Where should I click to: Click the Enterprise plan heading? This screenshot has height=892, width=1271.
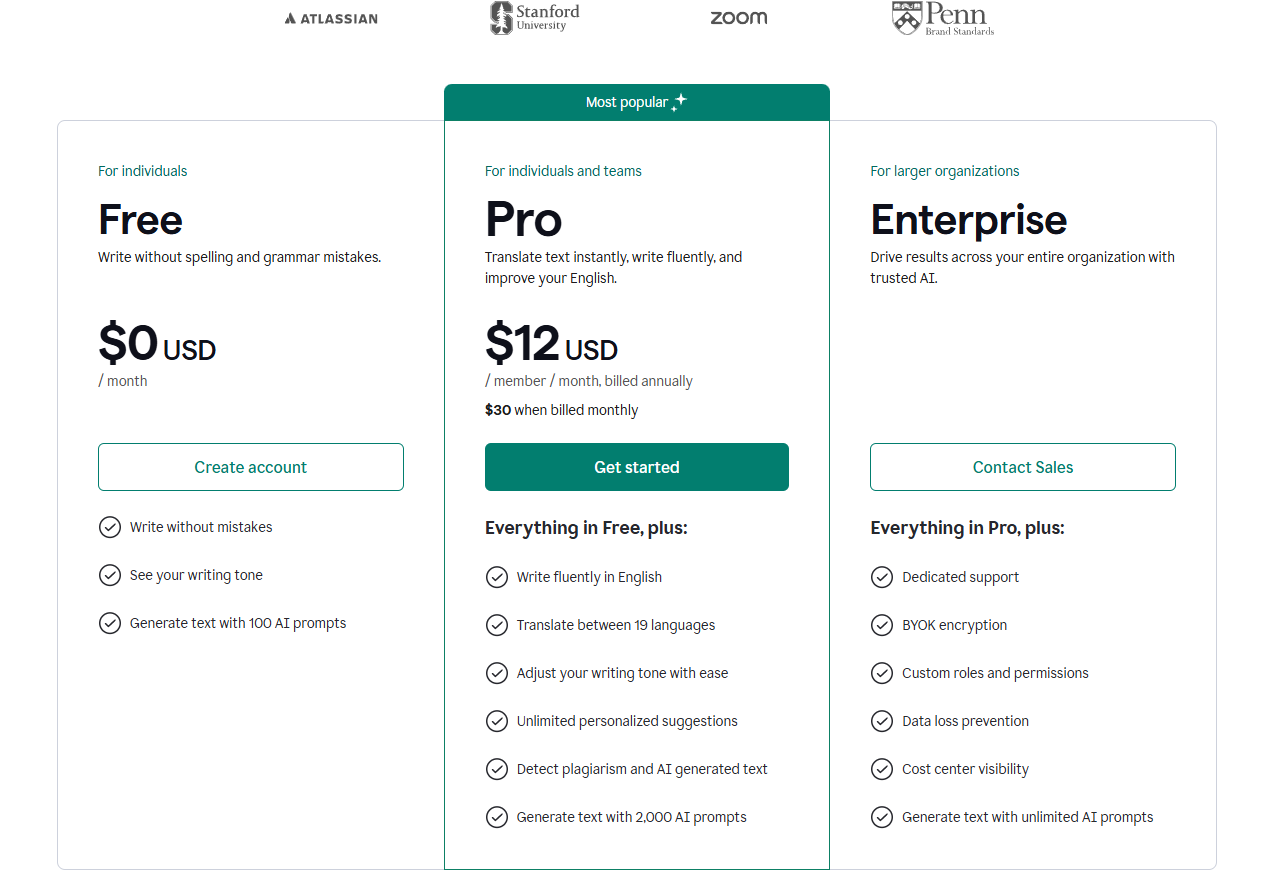point(968,220)
